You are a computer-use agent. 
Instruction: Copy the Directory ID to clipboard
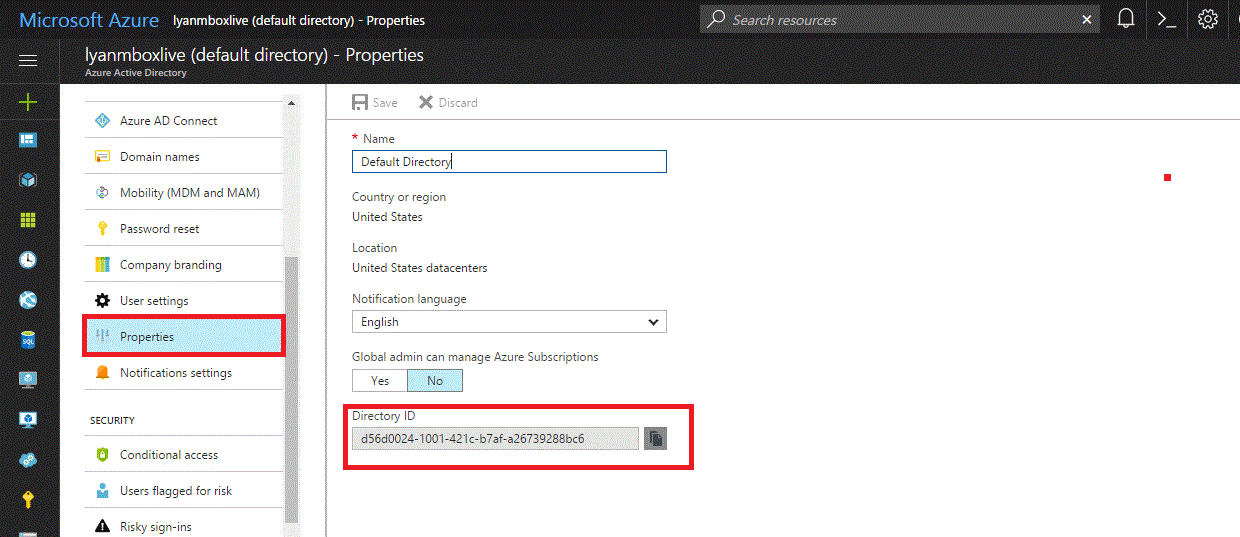(655, 438)
